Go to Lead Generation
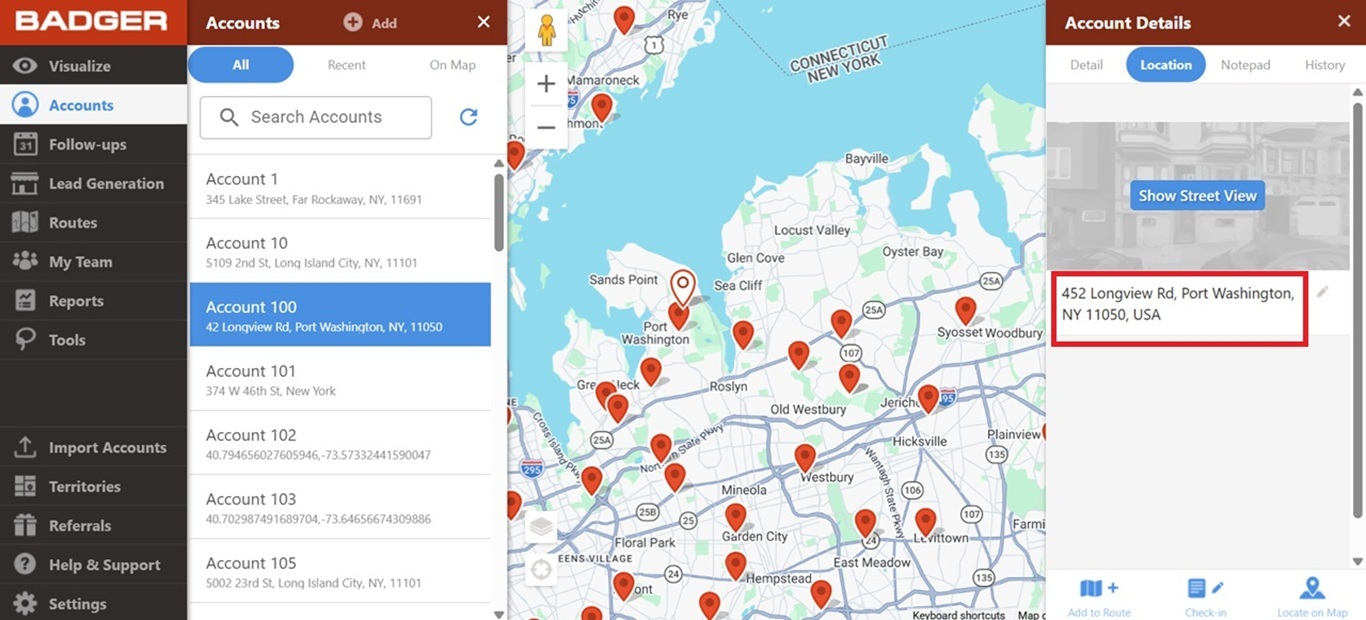Image resolution: width=1366 pixels, height=620 pixels. 93,183
